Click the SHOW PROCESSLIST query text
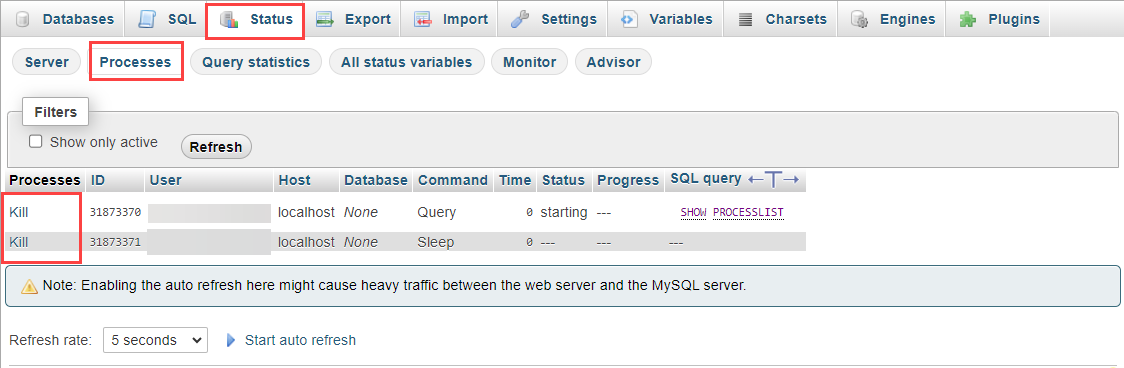1124x368 pixels. coord(732,212)
